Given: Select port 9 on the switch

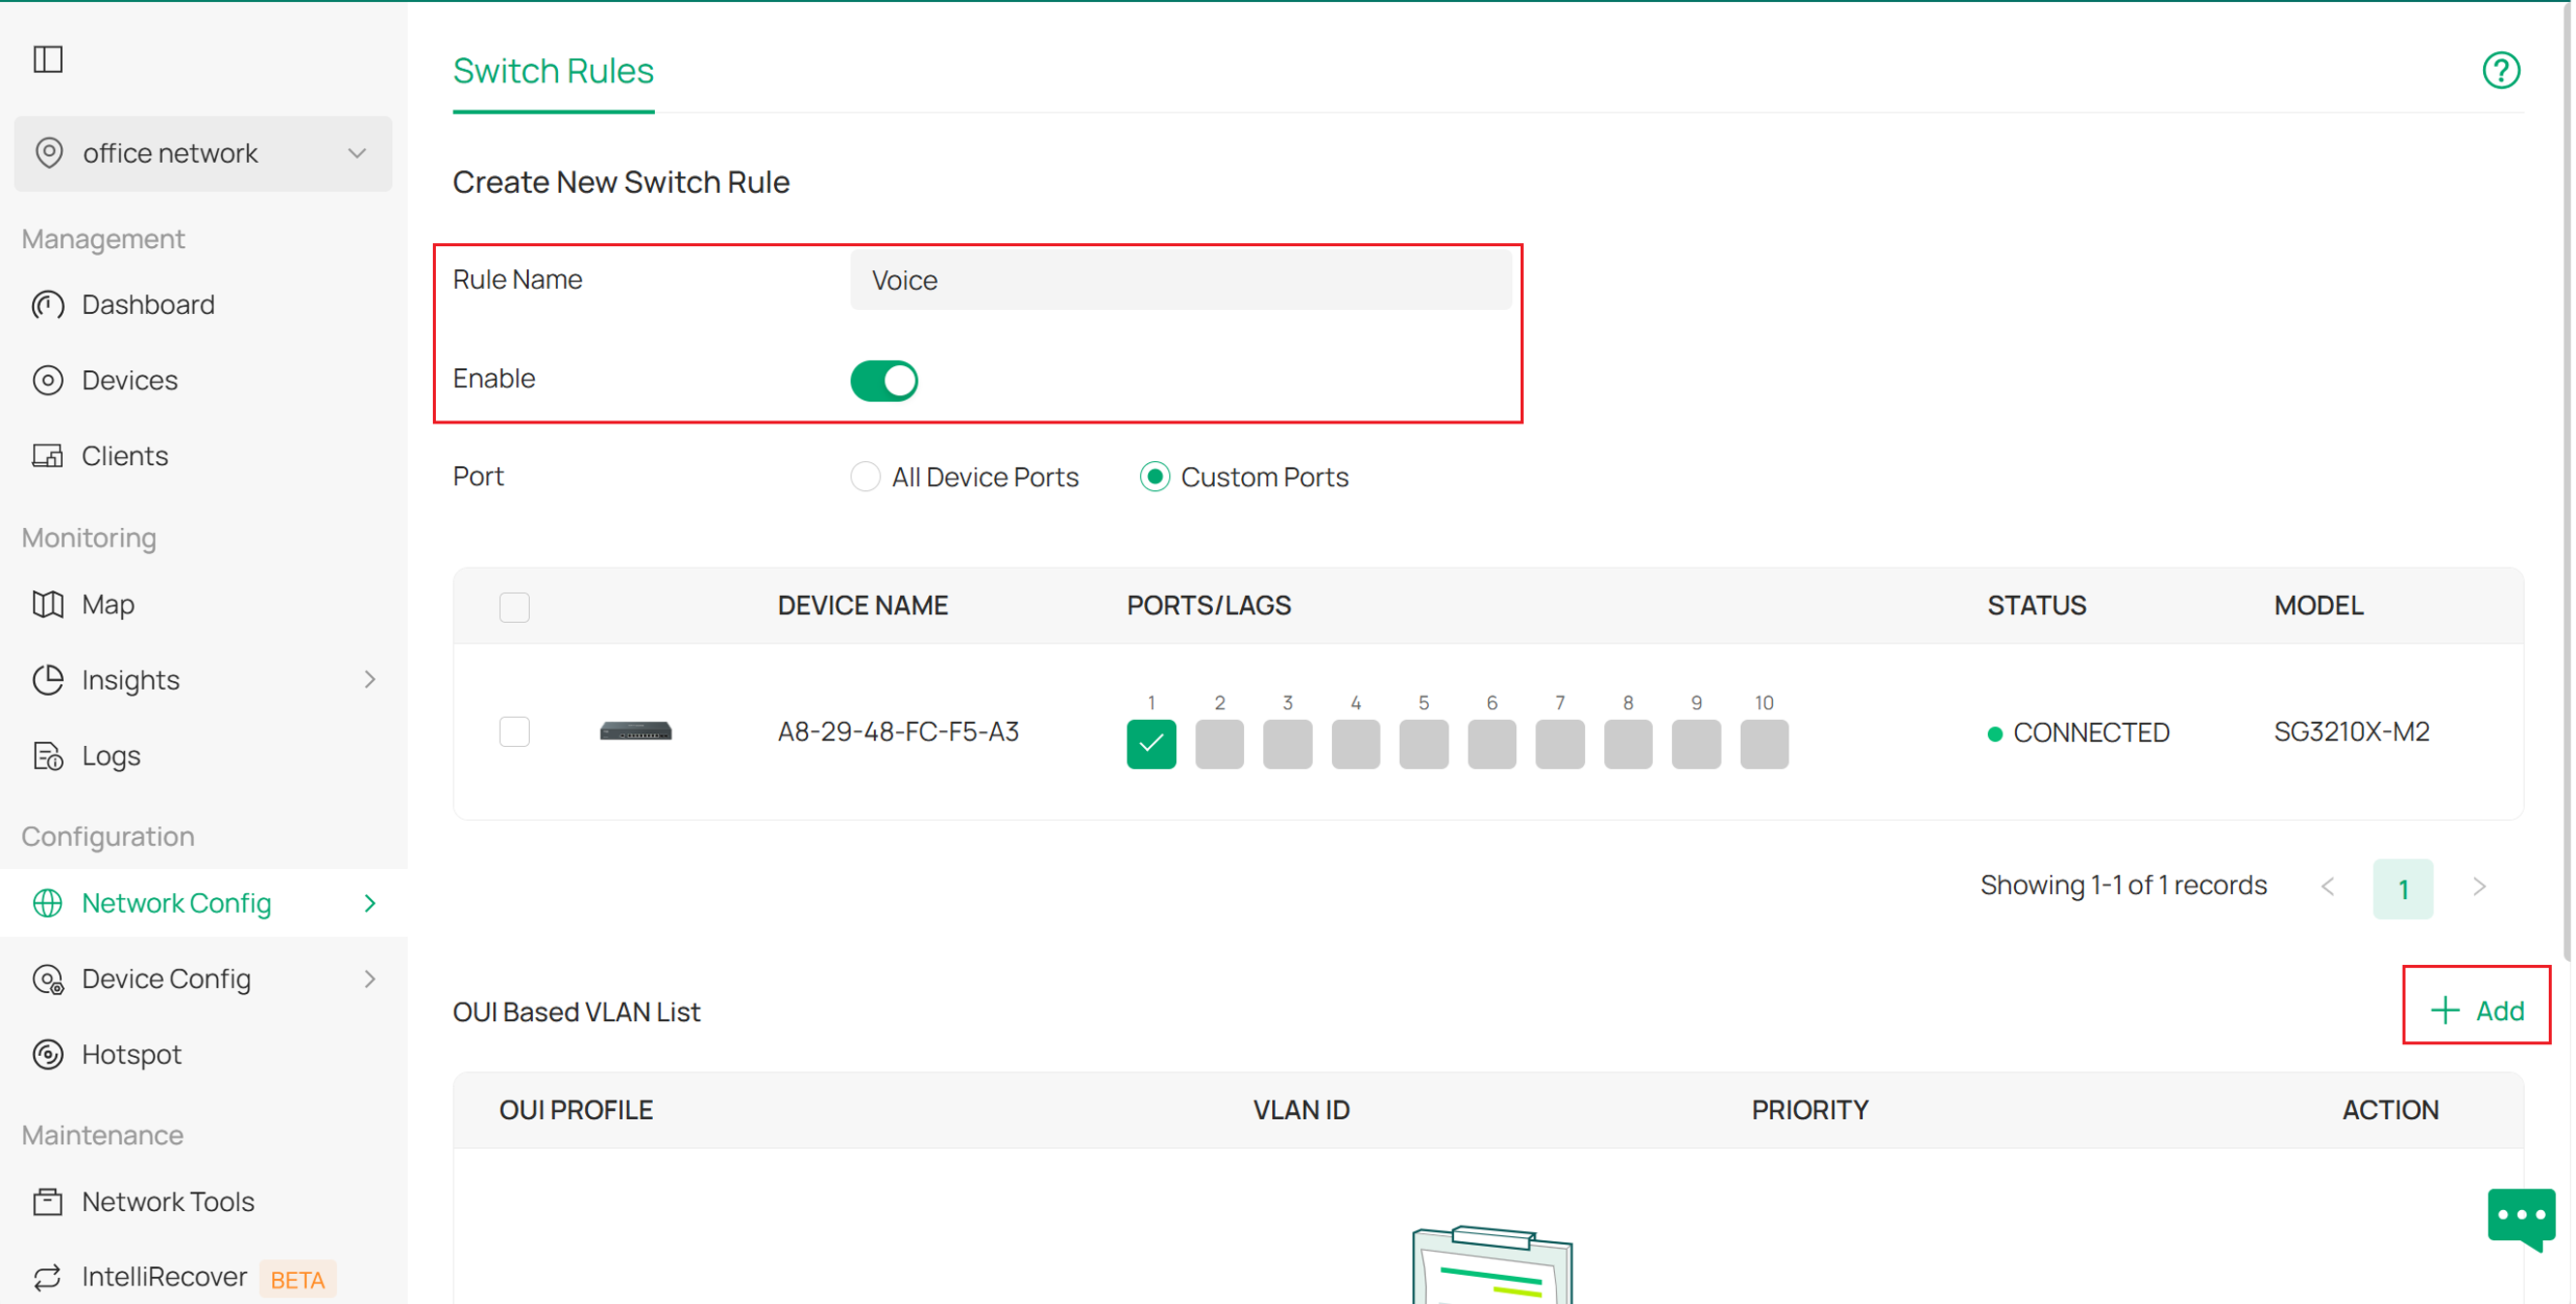Looking at the screenshot, I should (x=1696, y=744).
